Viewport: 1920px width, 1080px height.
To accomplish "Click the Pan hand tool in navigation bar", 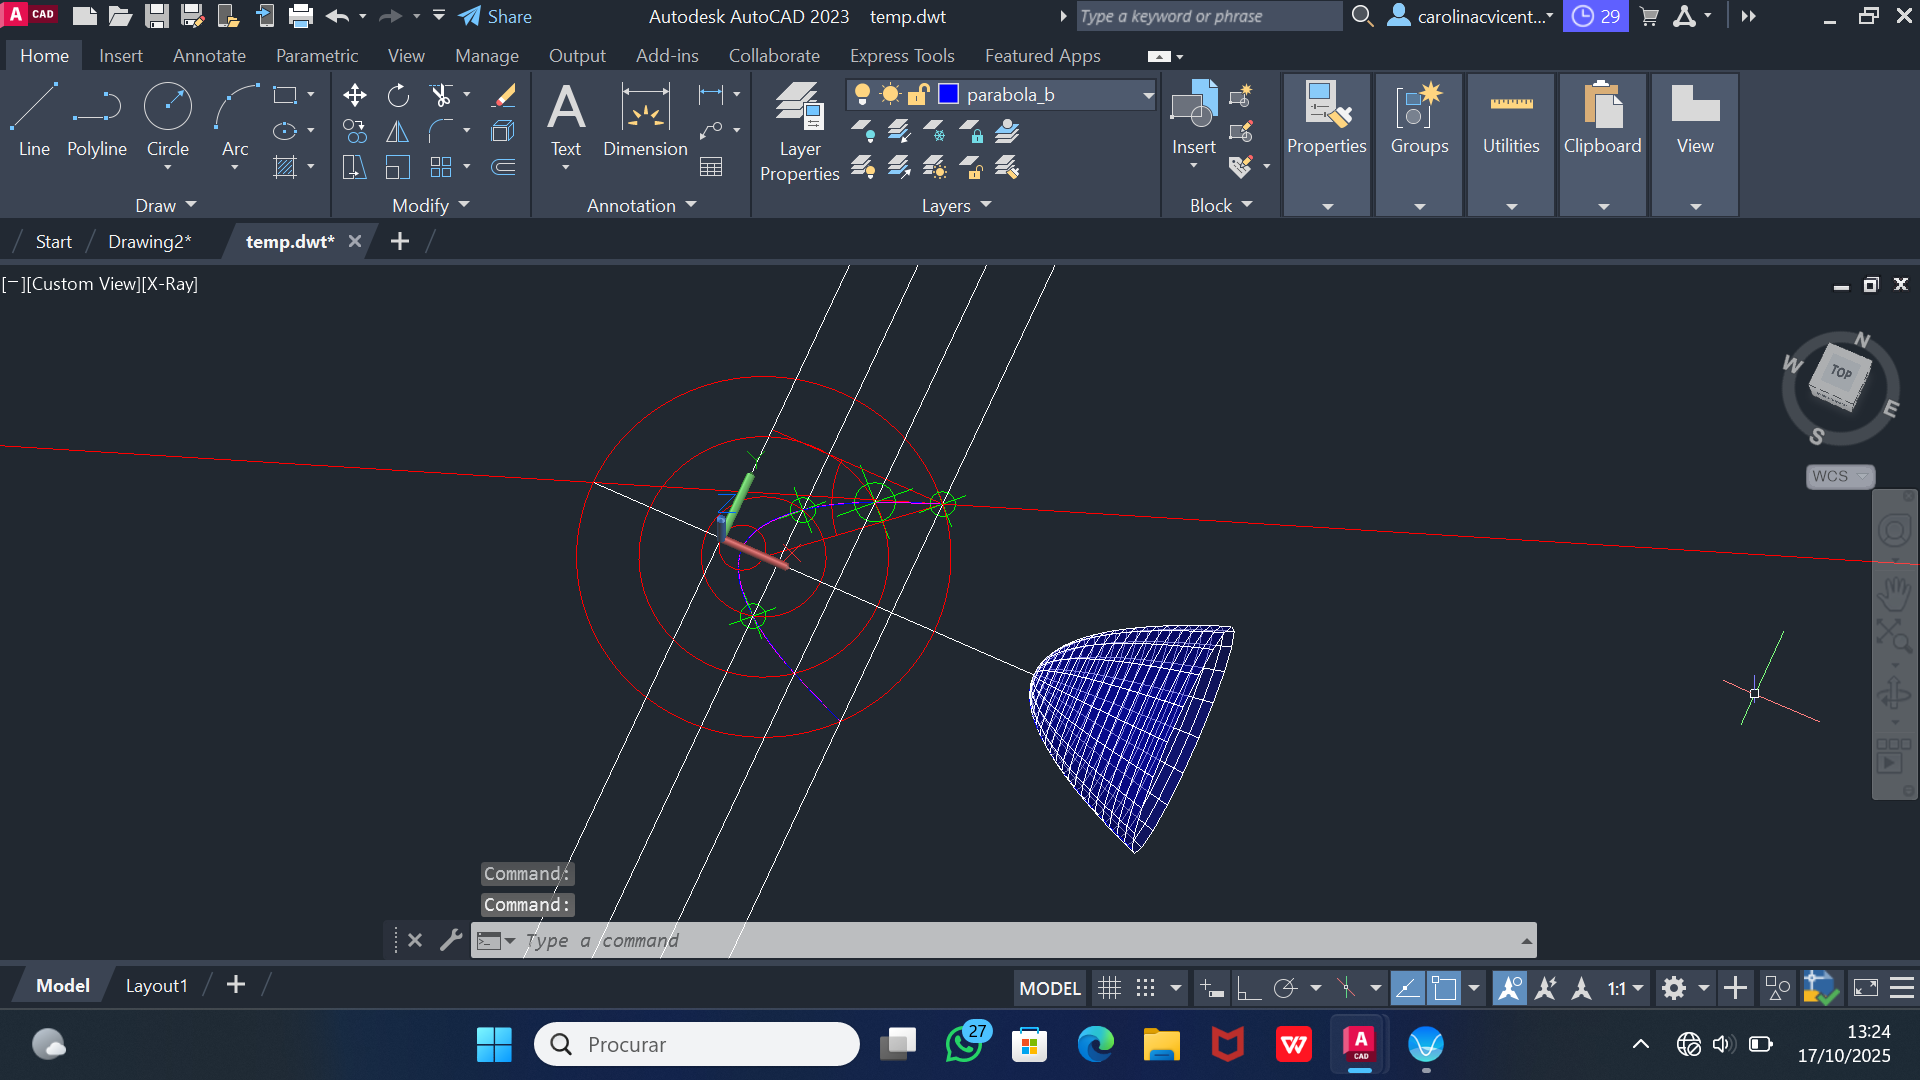I will tap(1894, 594).
